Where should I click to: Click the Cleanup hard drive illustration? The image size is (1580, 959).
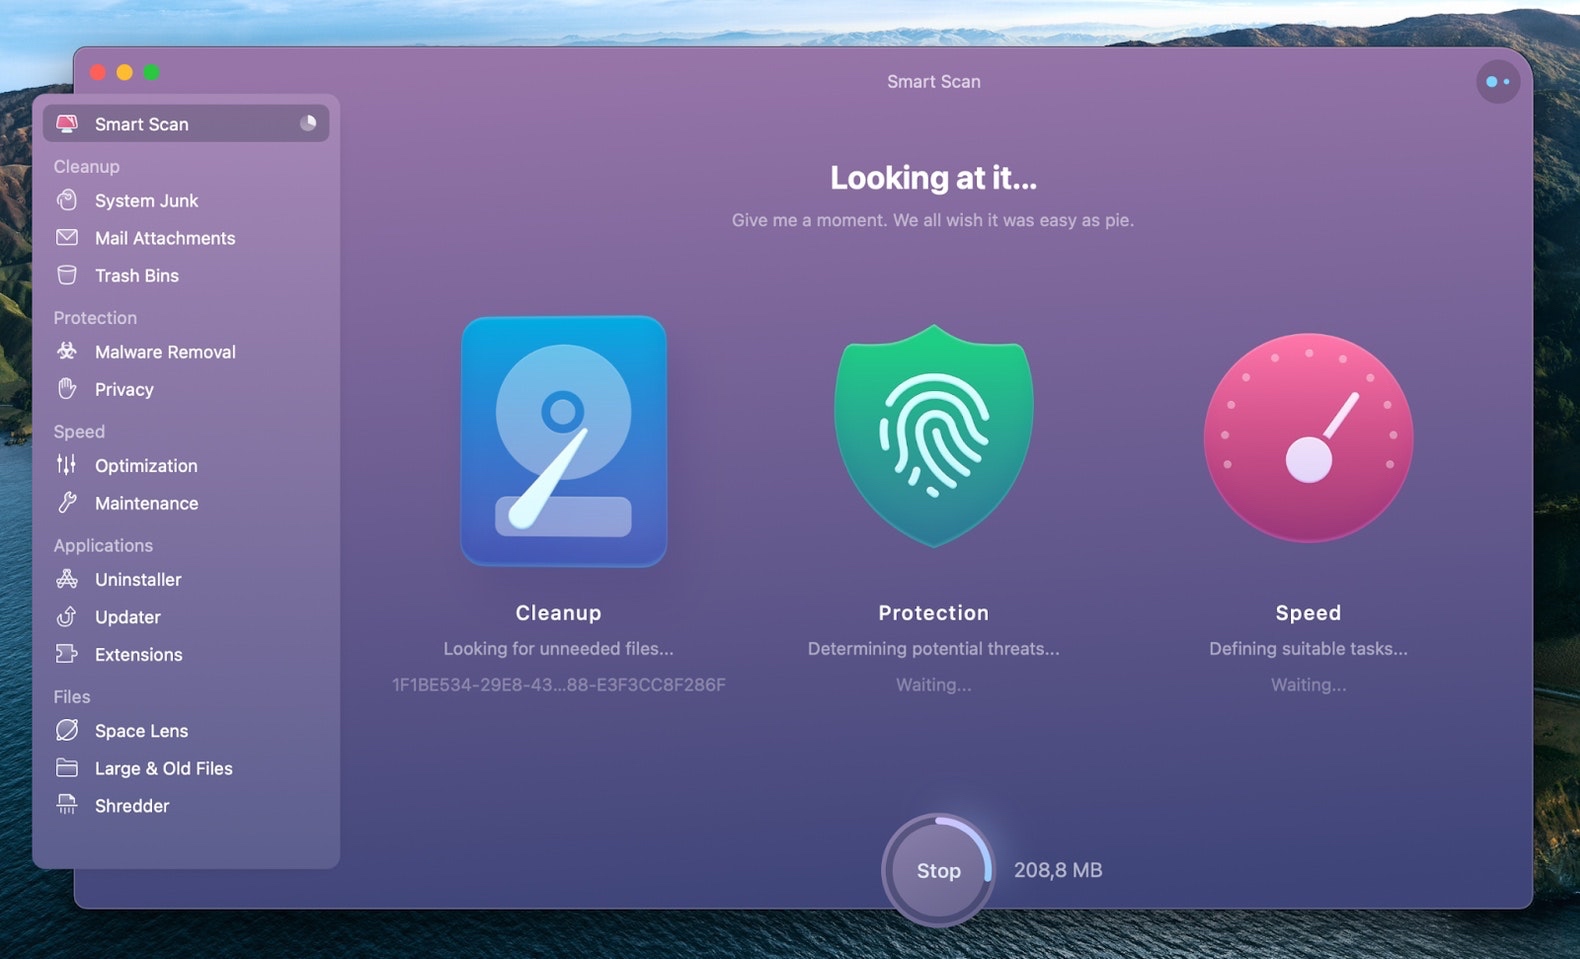(563, 441)
